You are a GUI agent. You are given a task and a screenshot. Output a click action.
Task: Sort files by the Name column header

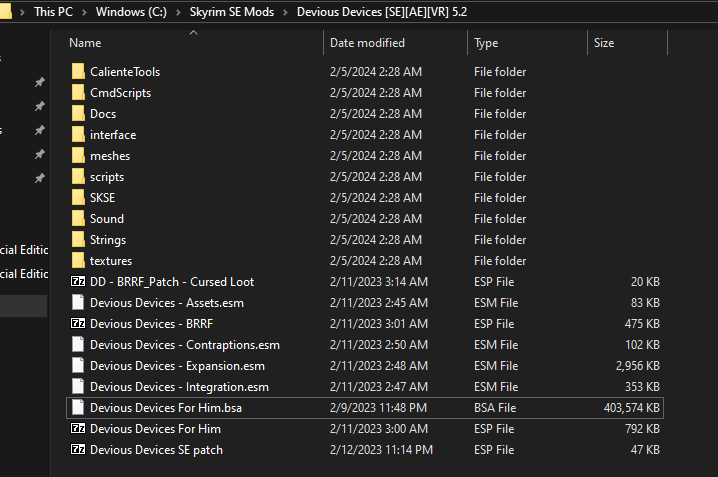[x=85, y=43]
